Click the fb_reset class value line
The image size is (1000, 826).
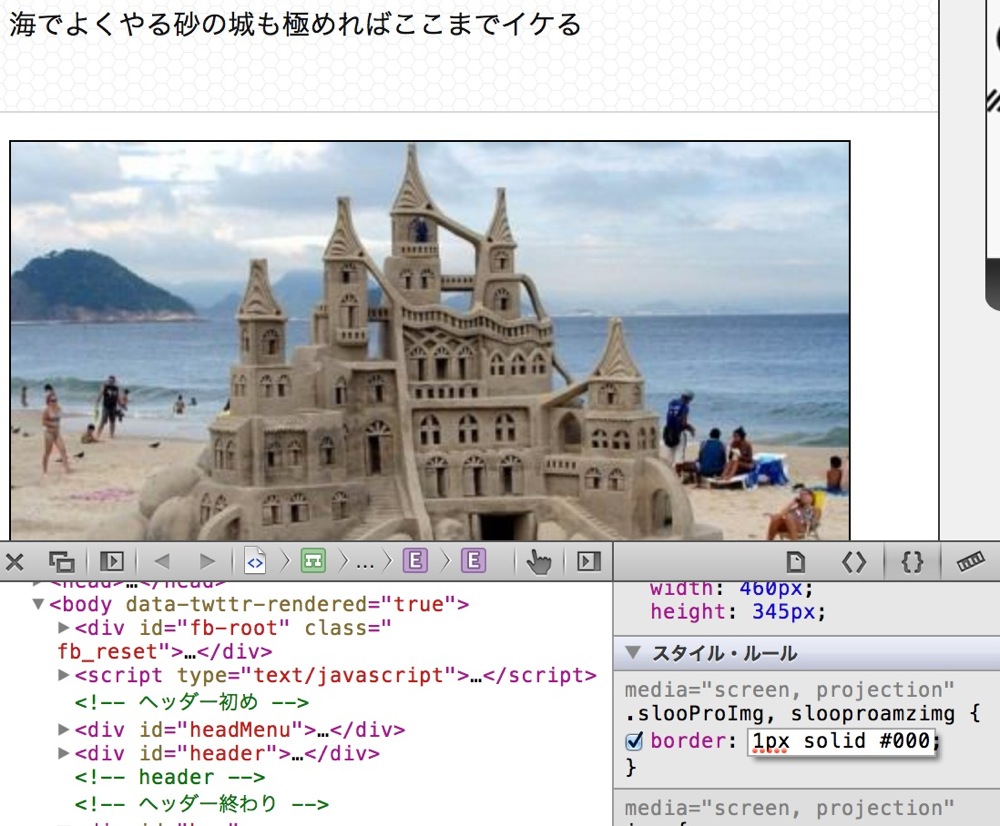pyautogui.click(x=165, y=652)
